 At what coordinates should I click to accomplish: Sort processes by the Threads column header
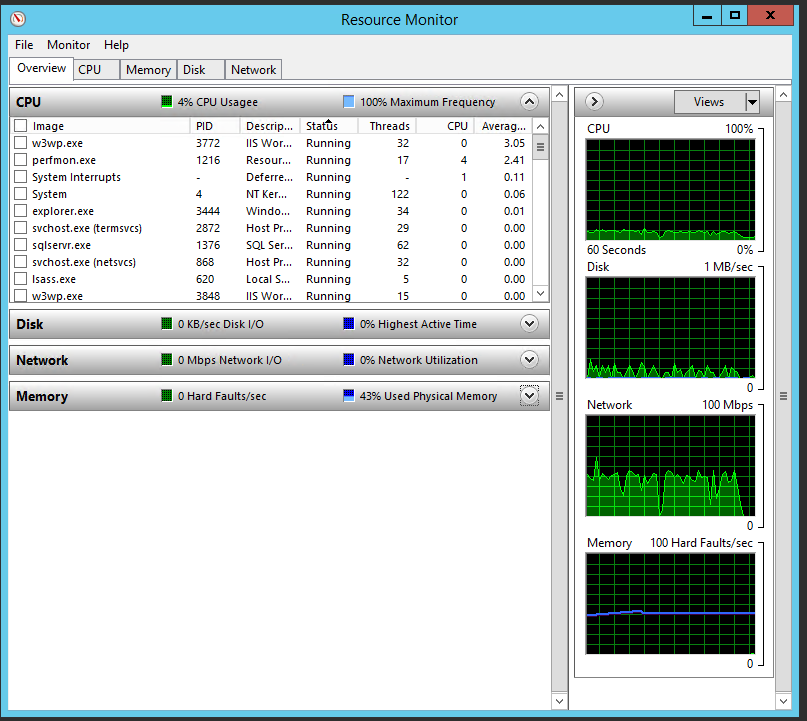coord(389,126)
